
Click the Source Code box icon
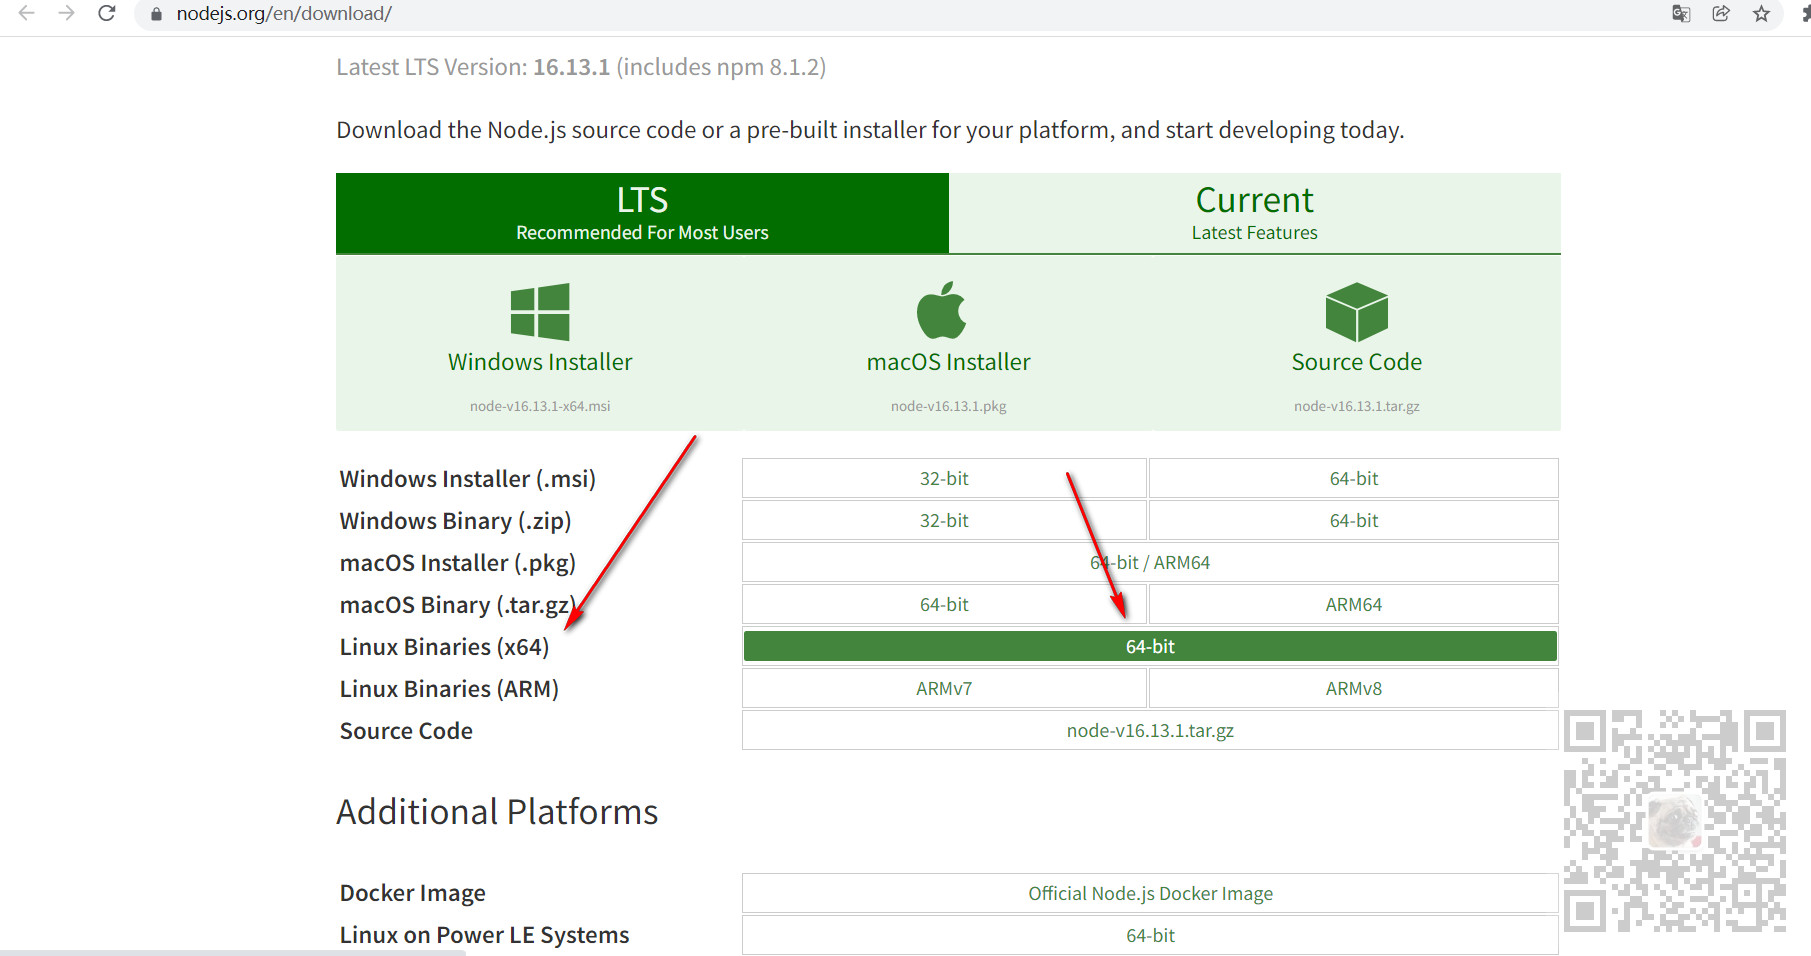tap(1357, 311)
